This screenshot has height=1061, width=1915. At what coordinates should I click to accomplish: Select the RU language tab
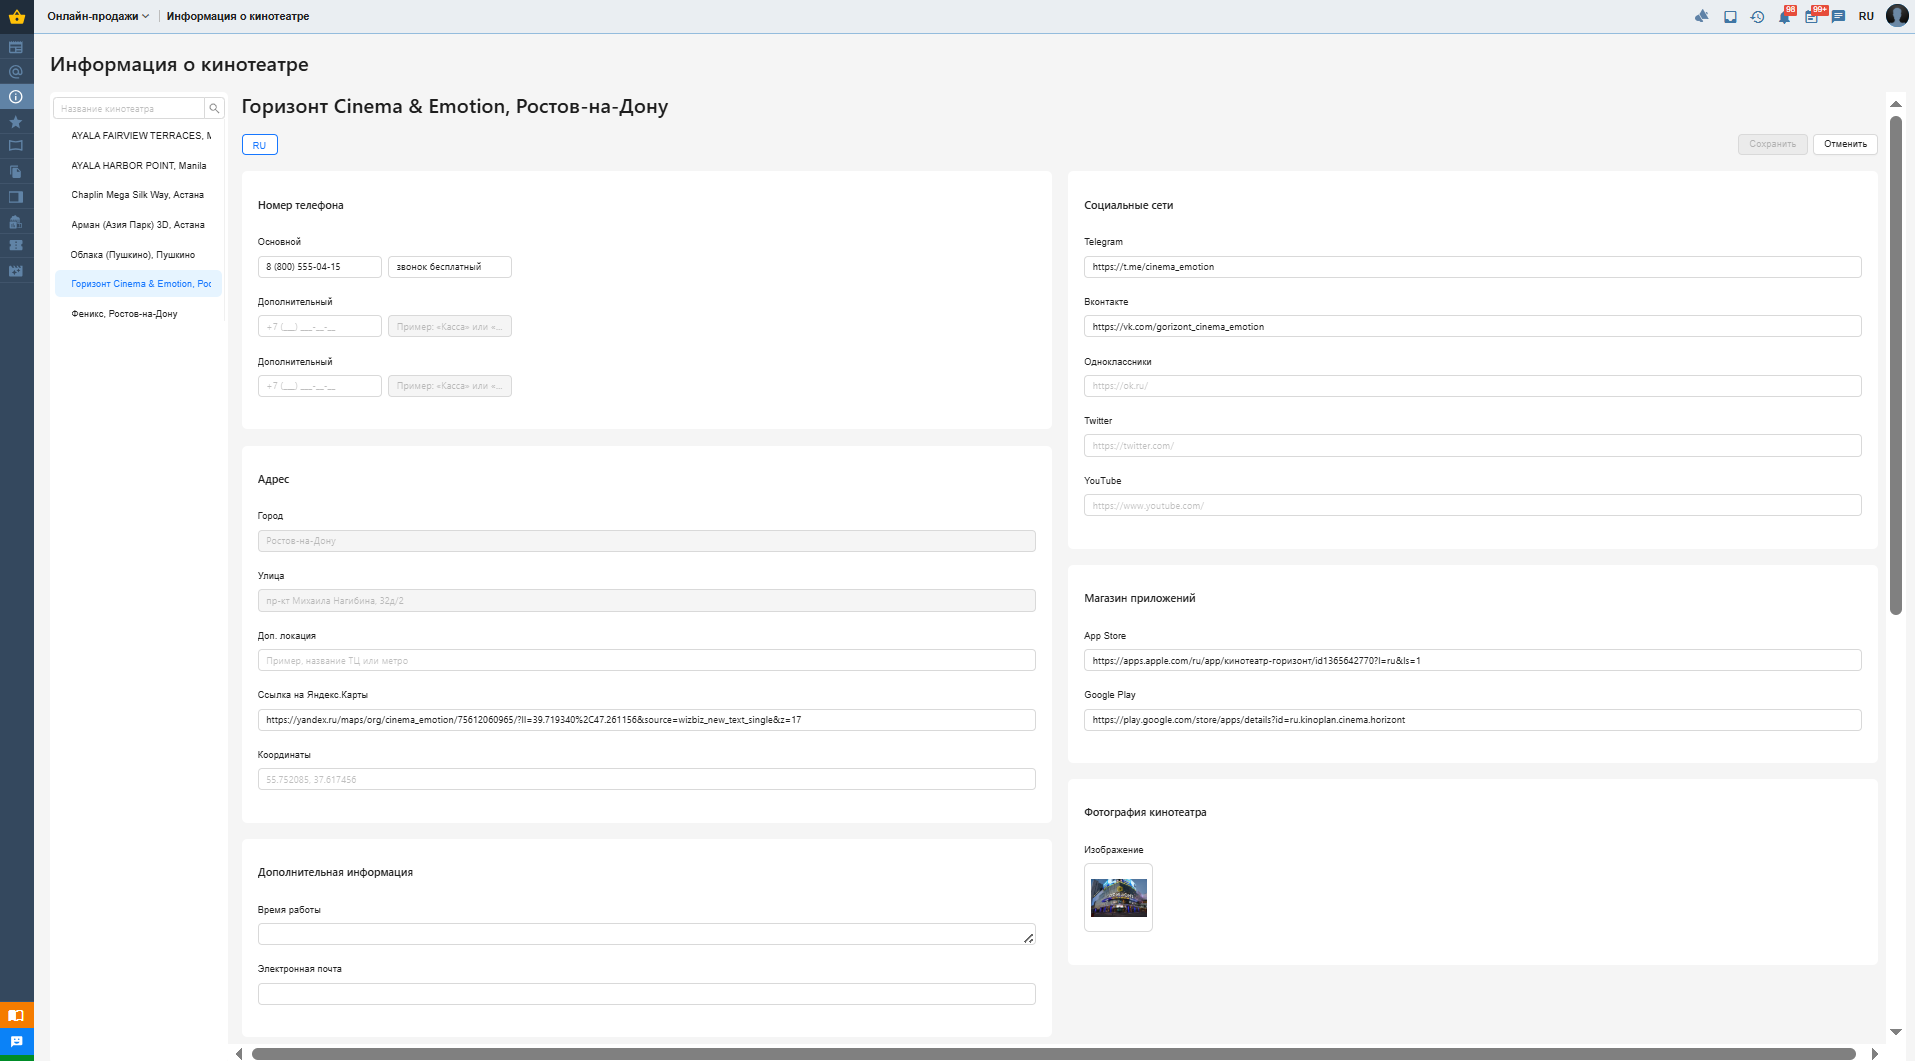(259, 145)
